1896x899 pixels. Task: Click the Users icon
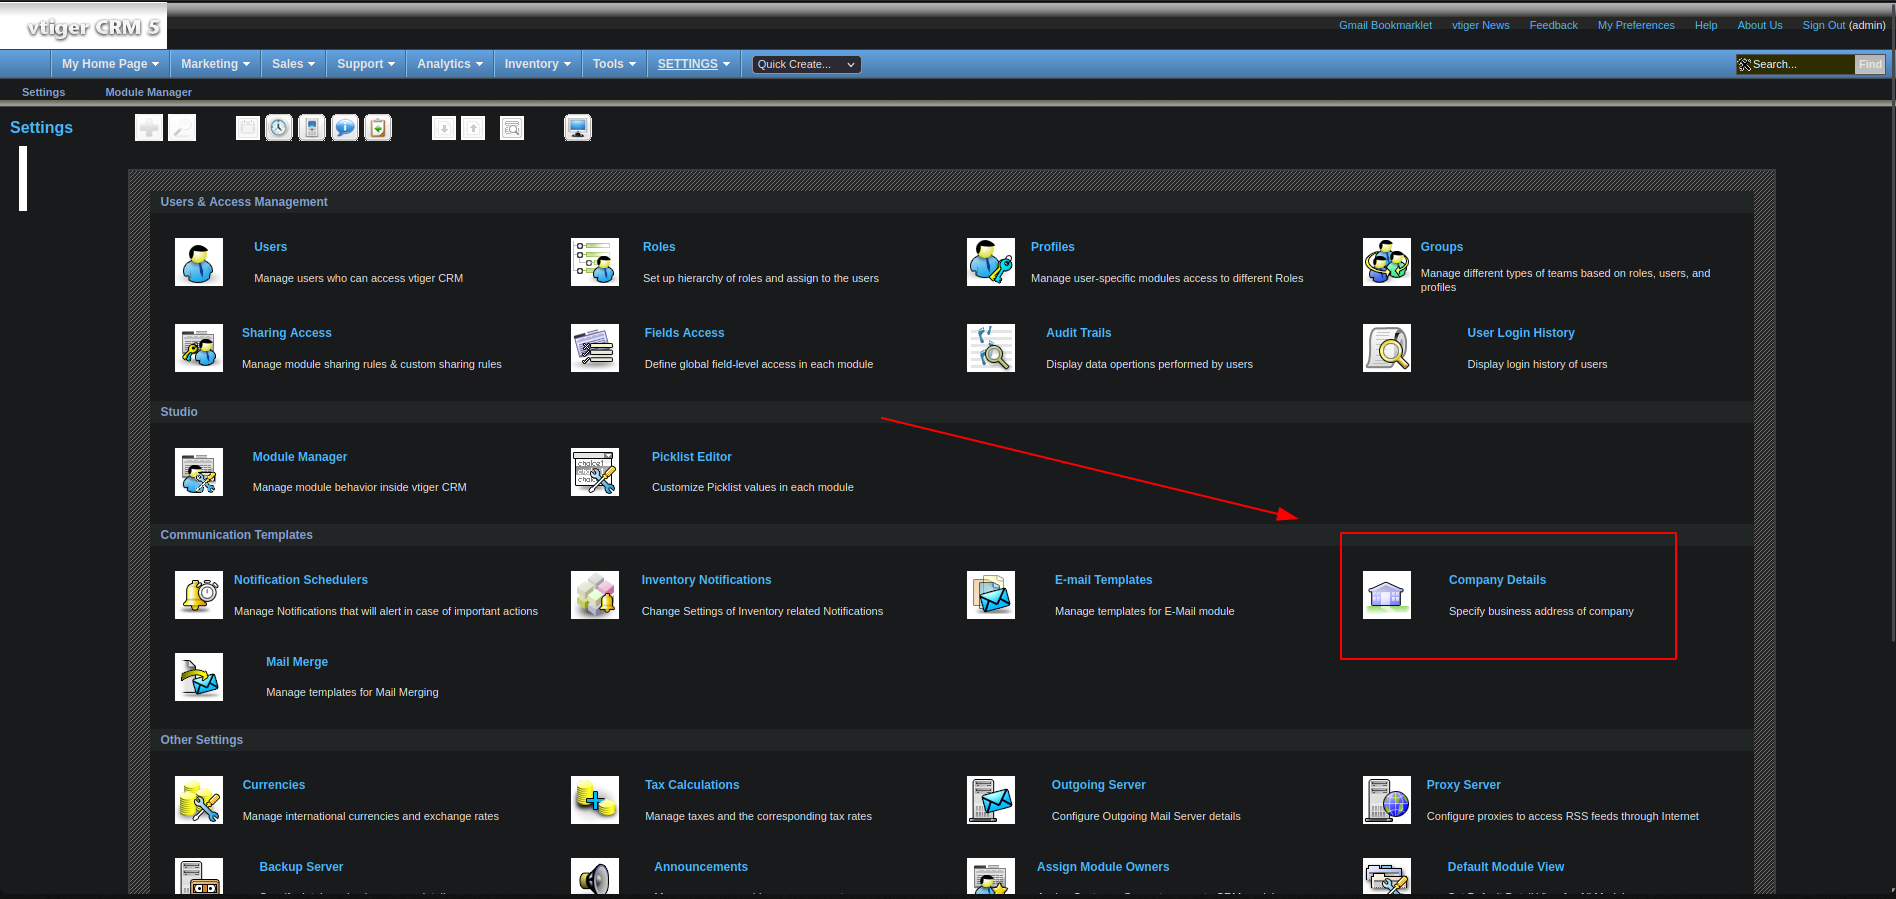click(x=199, y=262)
